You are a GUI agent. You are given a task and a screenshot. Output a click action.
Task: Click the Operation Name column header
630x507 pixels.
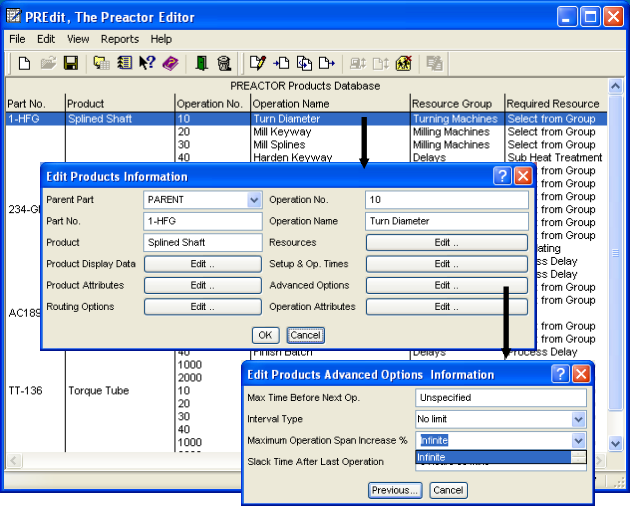tap(330, 104)
